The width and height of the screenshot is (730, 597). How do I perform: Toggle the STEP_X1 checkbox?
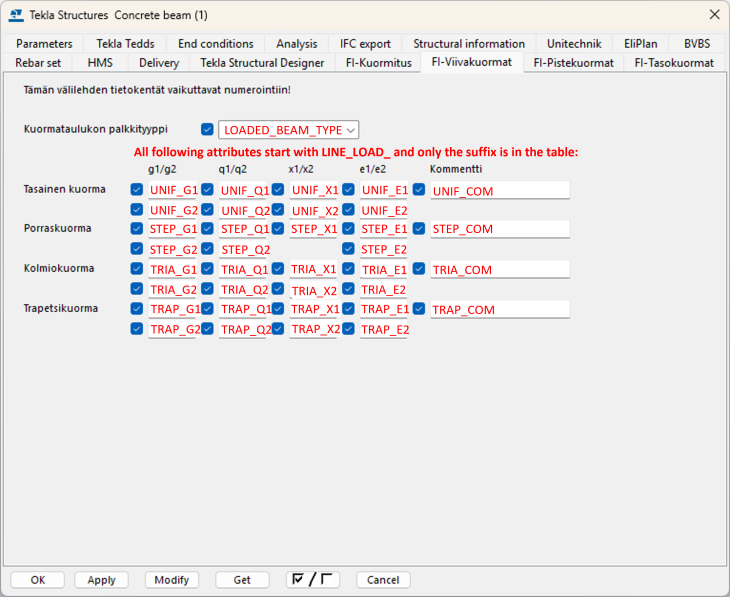pyautogui.click(x=278, y=229)
